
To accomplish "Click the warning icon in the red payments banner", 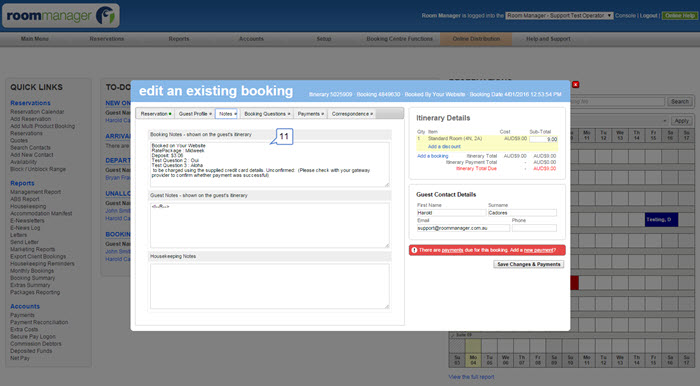I will [x=414, y=250].
